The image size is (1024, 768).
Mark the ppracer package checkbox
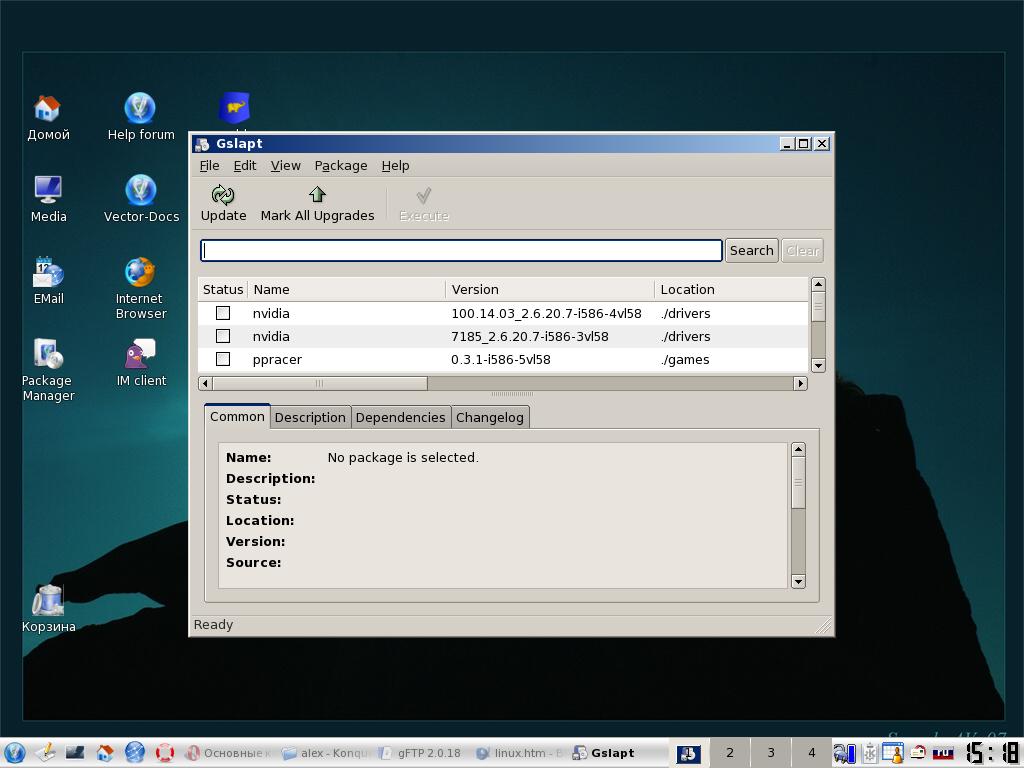click(223, 359)
